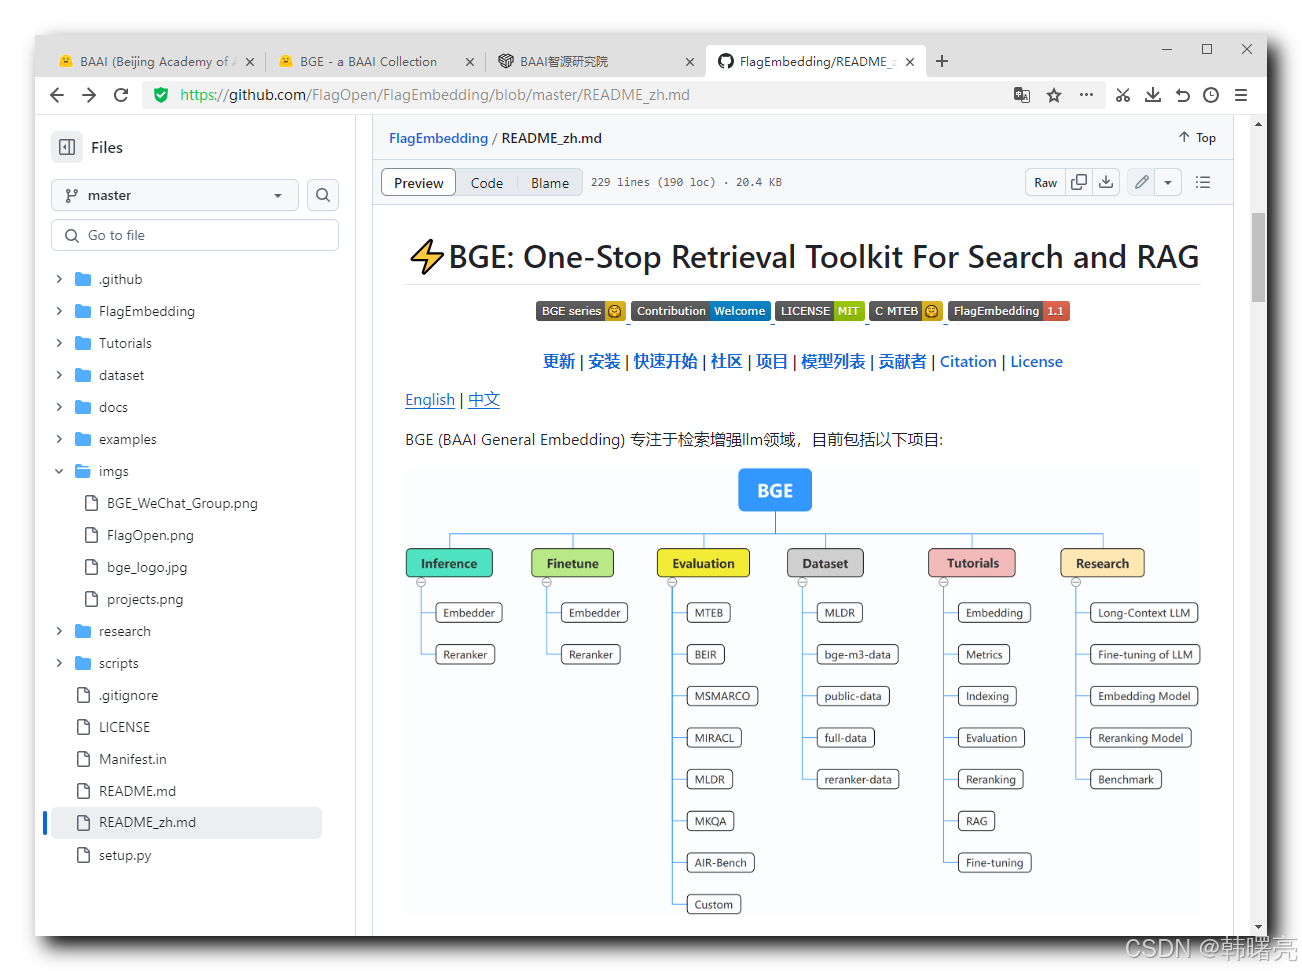Expand the Tutorials folder
1302x971 pixels.
[59, 343]
